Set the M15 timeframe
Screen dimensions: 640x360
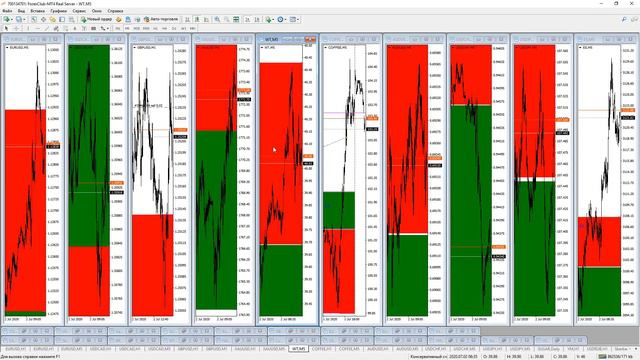coord(136,28)
